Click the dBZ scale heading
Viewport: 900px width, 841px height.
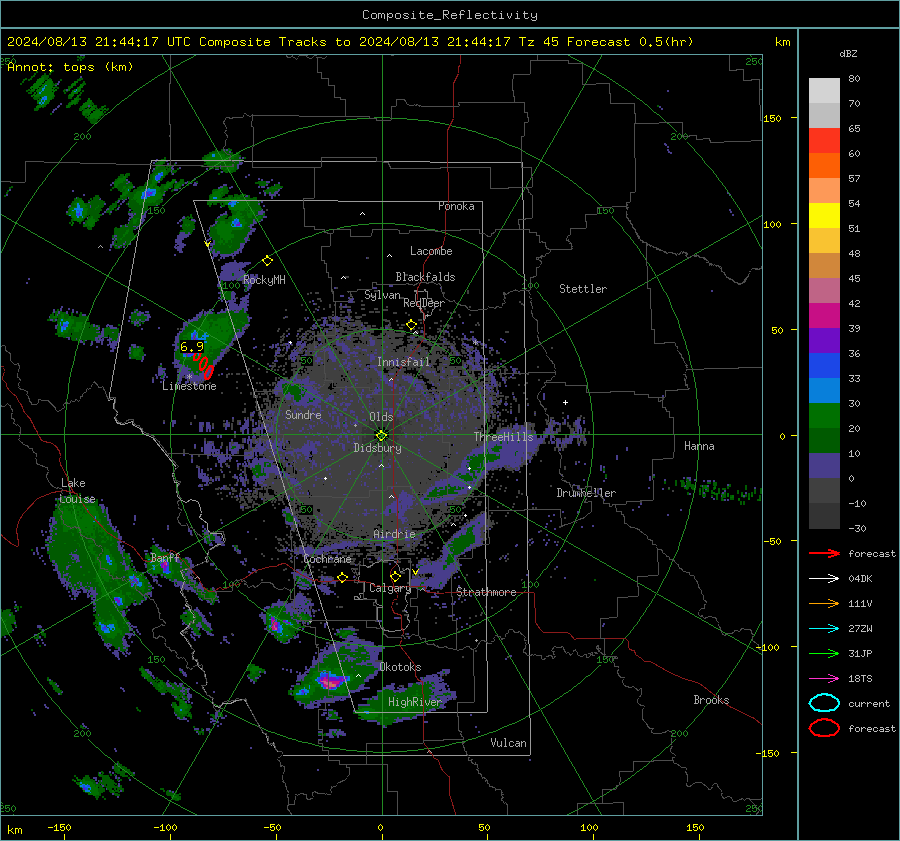(848, 53)
